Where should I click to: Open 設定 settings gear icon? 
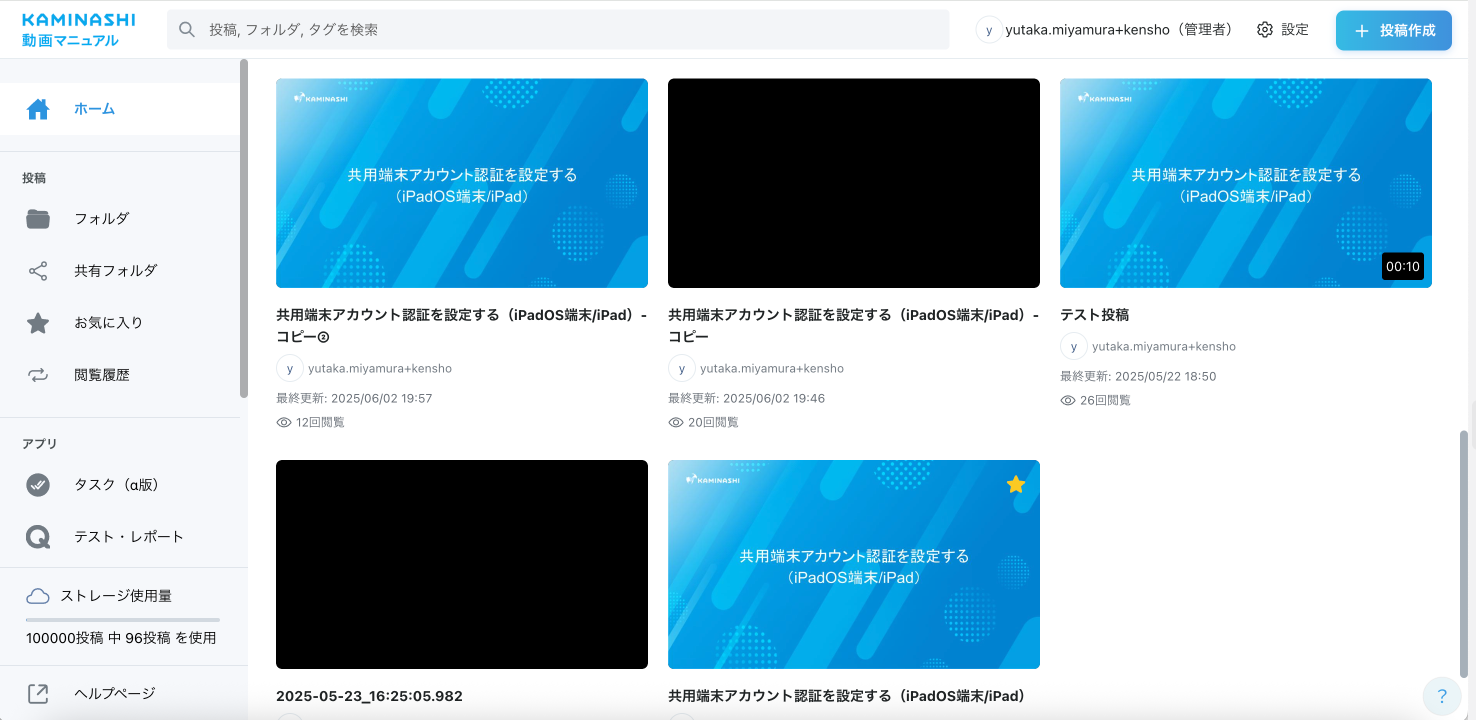click(x=1265, y=30)
